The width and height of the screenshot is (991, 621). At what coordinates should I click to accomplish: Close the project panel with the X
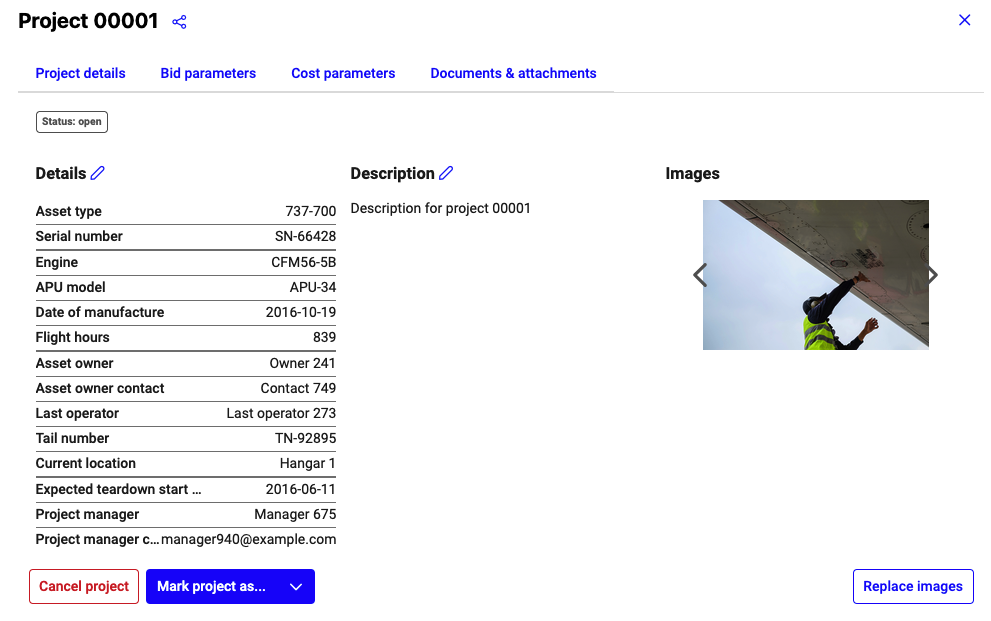(964, 20)
